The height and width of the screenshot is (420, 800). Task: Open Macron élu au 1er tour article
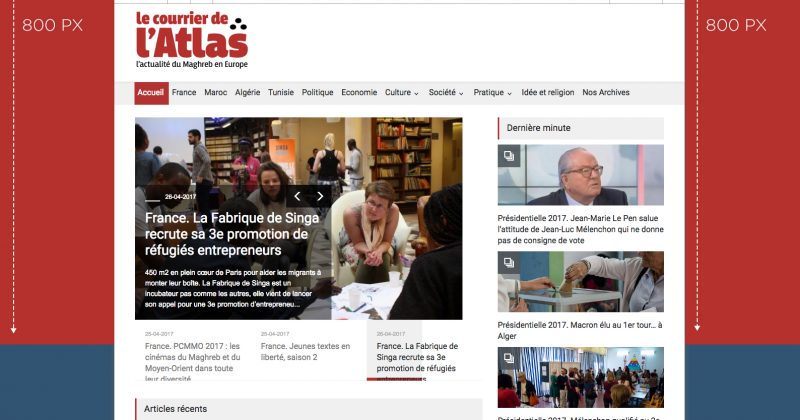click(580, 330)
